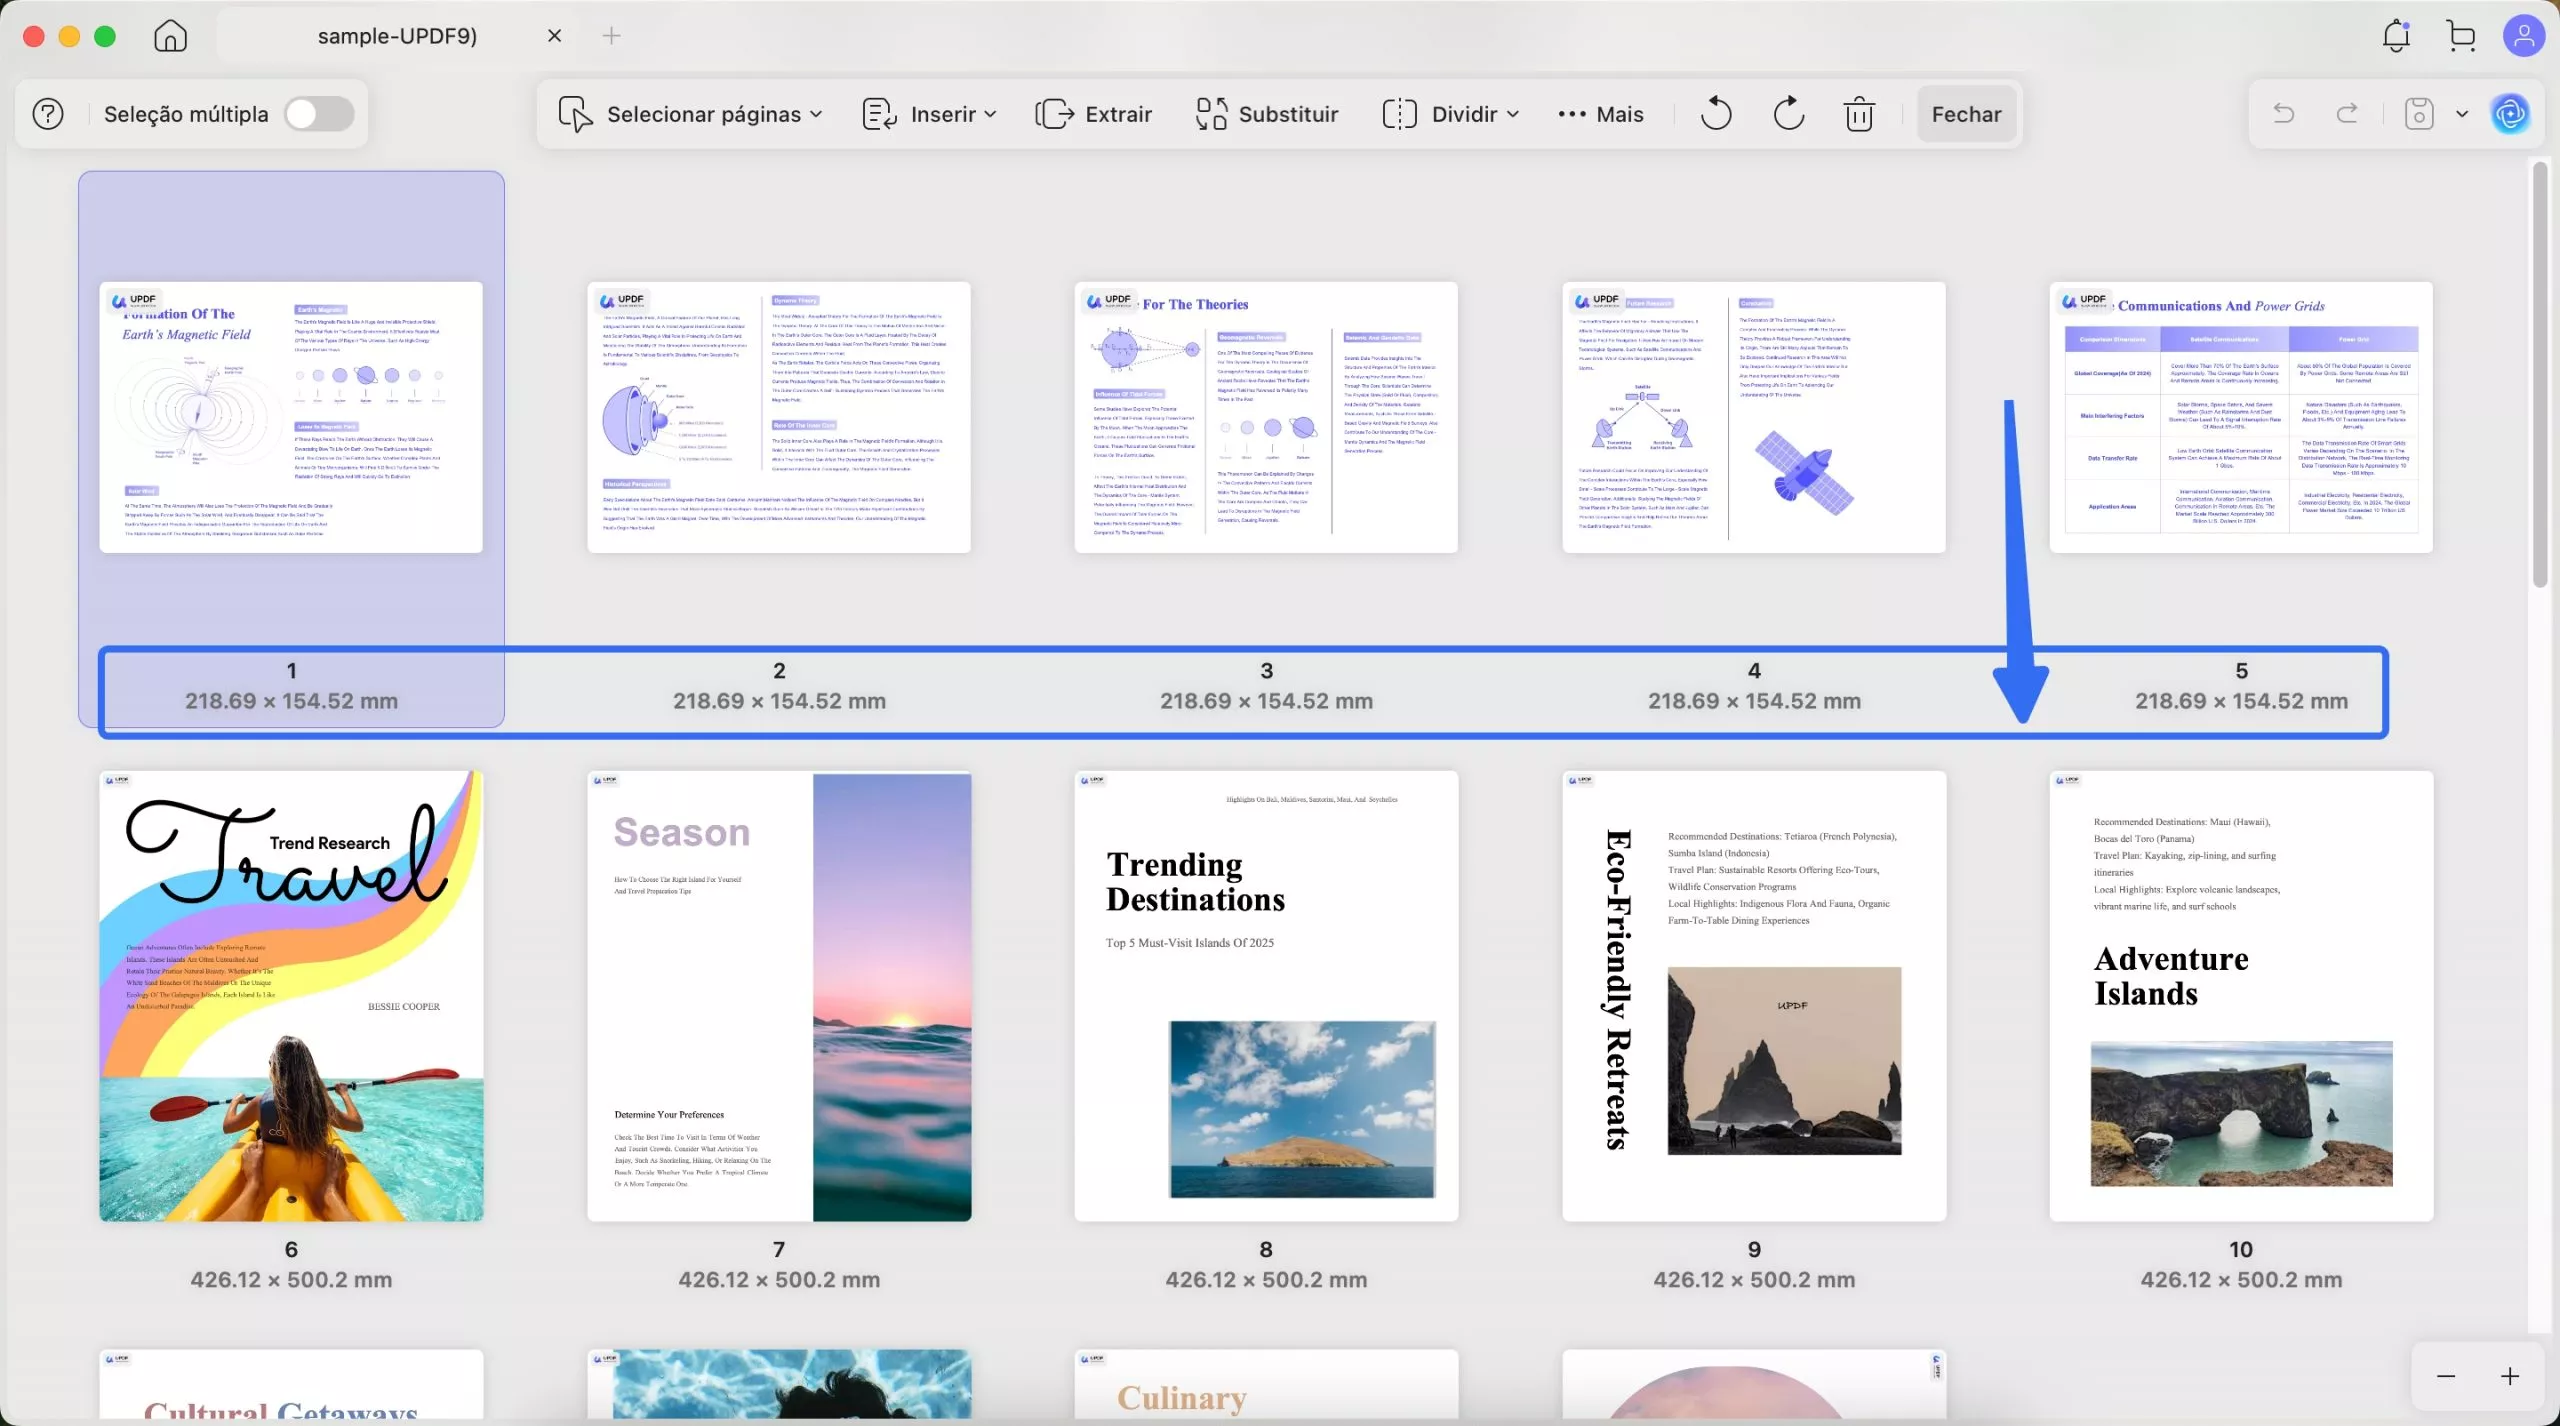Click the Extrair button
The height and width of the screenshot is (1426, 2560).
pos(1094,114)
